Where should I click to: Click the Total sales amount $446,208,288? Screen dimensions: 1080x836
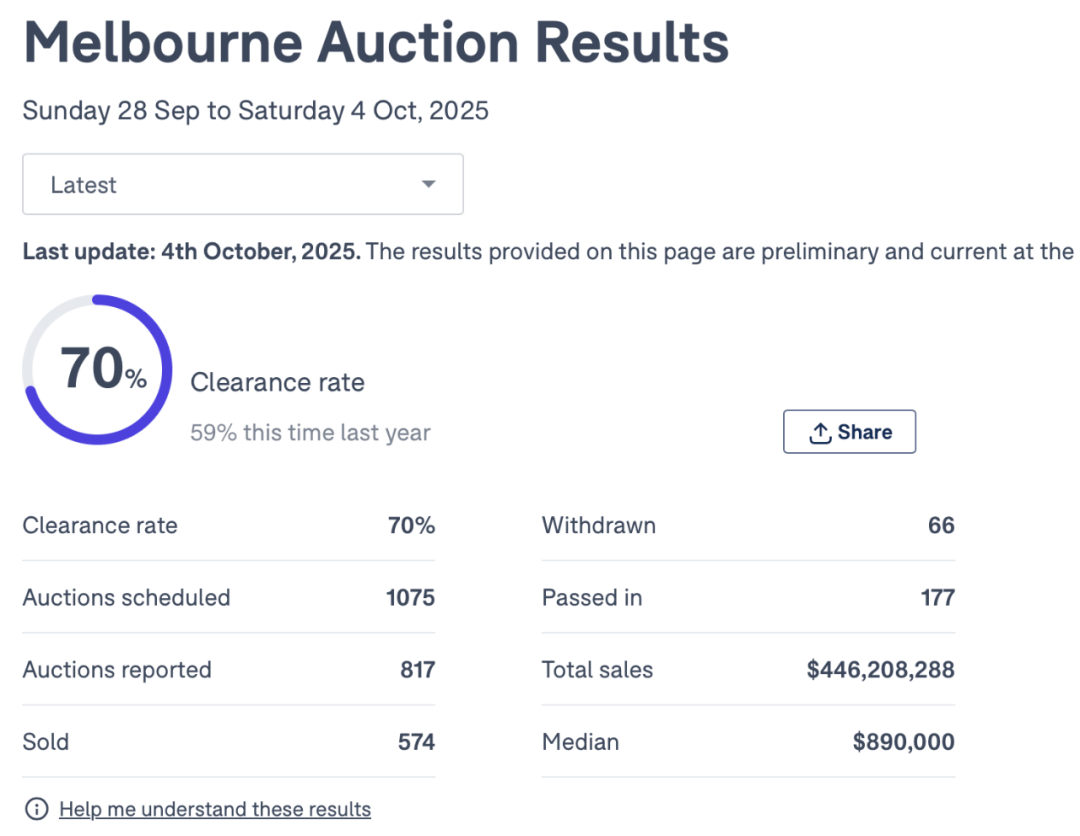tap(880, 669)
